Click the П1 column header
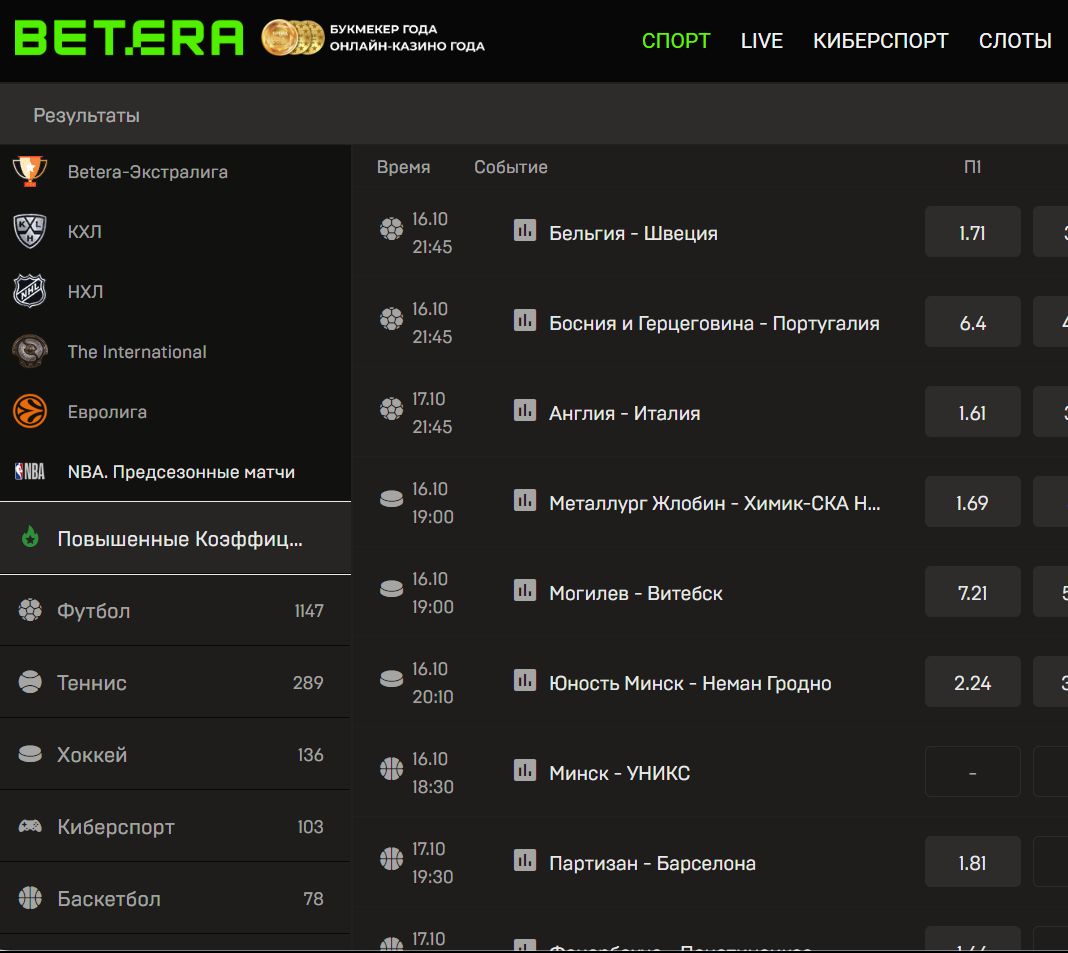This screenshot has width=1068, height=953. point(973,167)
